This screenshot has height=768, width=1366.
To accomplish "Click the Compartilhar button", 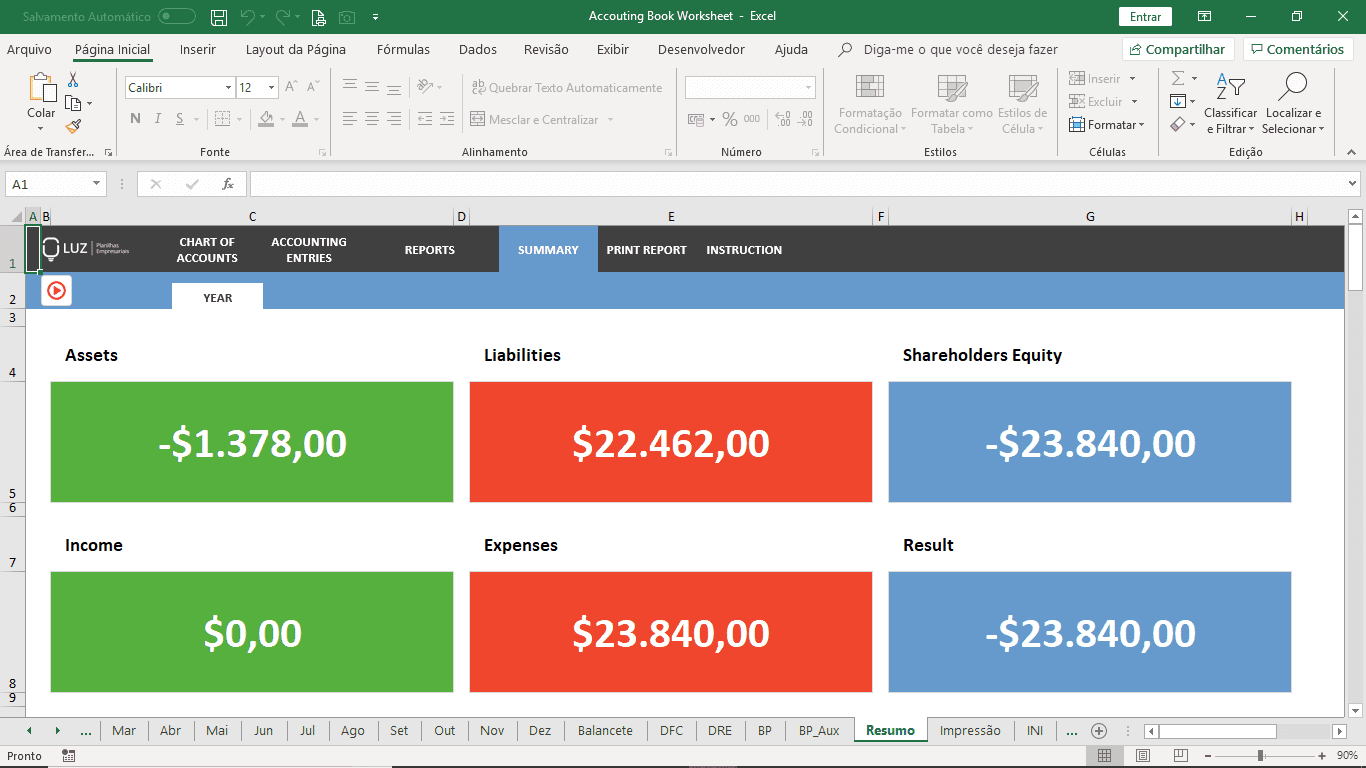I will 1177,48.
